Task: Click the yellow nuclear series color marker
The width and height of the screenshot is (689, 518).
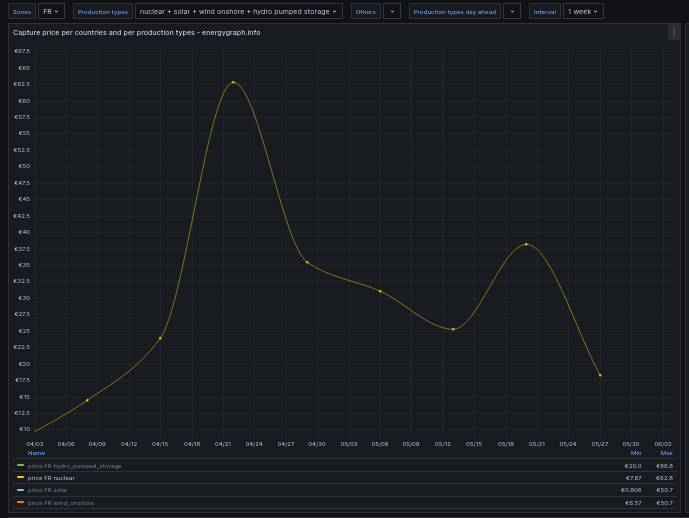Action: pos(21,478)
